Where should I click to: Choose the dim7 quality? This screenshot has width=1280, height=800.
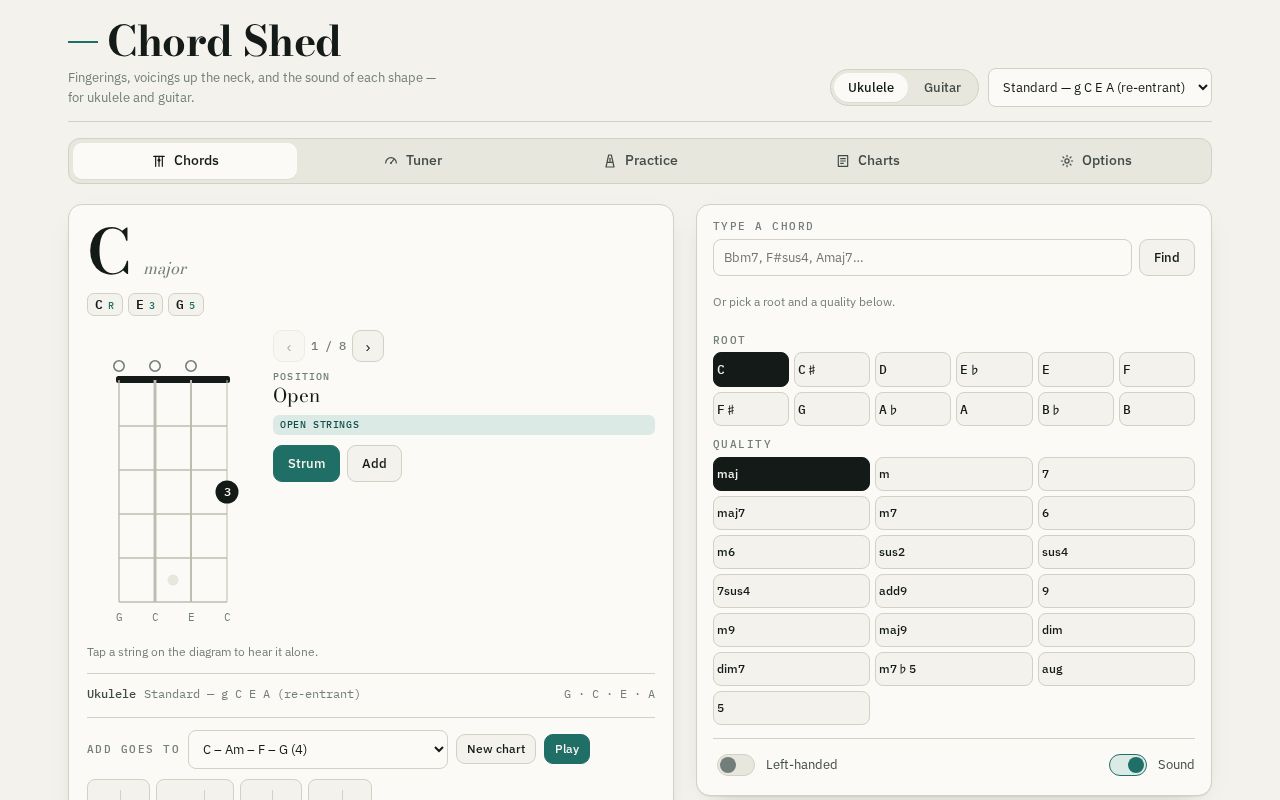point(791,669)
